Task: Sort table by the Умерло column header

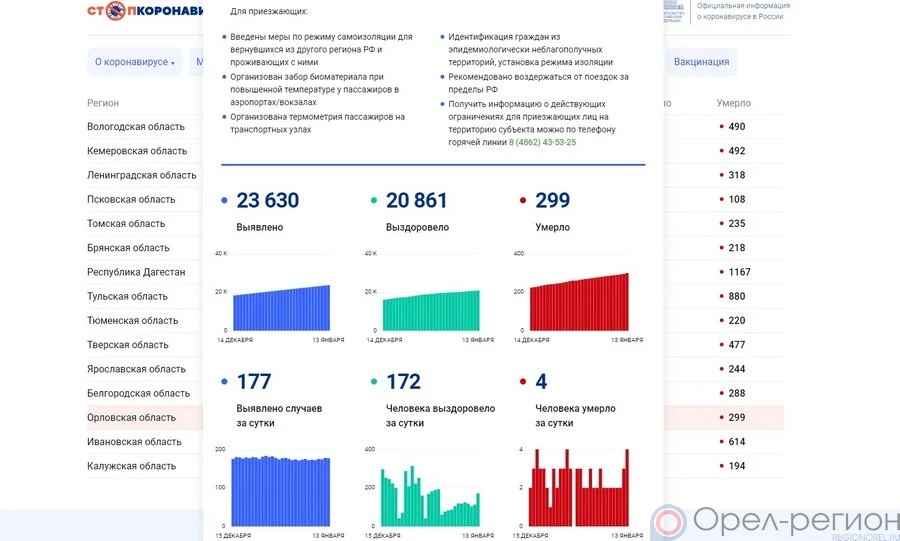Action: (733, 103)
